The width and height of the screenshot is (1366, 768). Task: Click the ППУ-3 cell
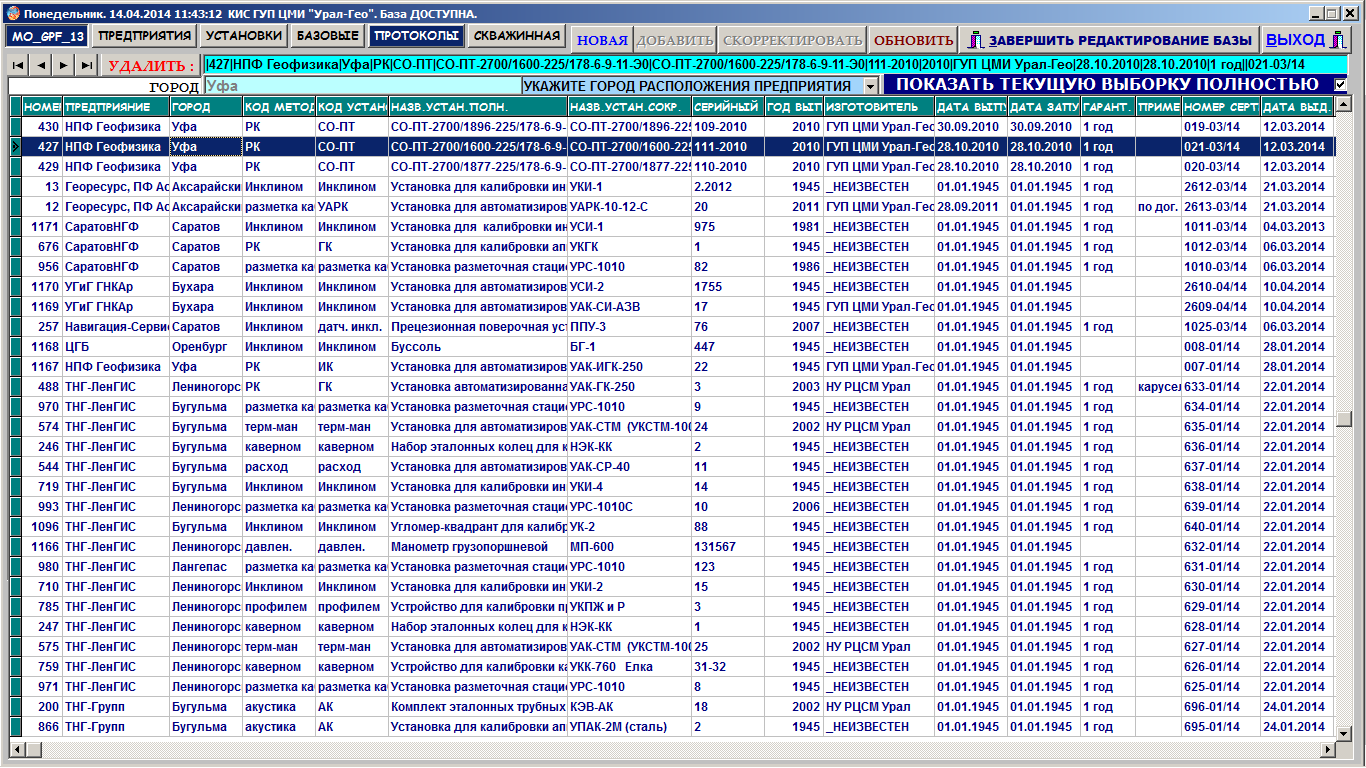[629, 327]
